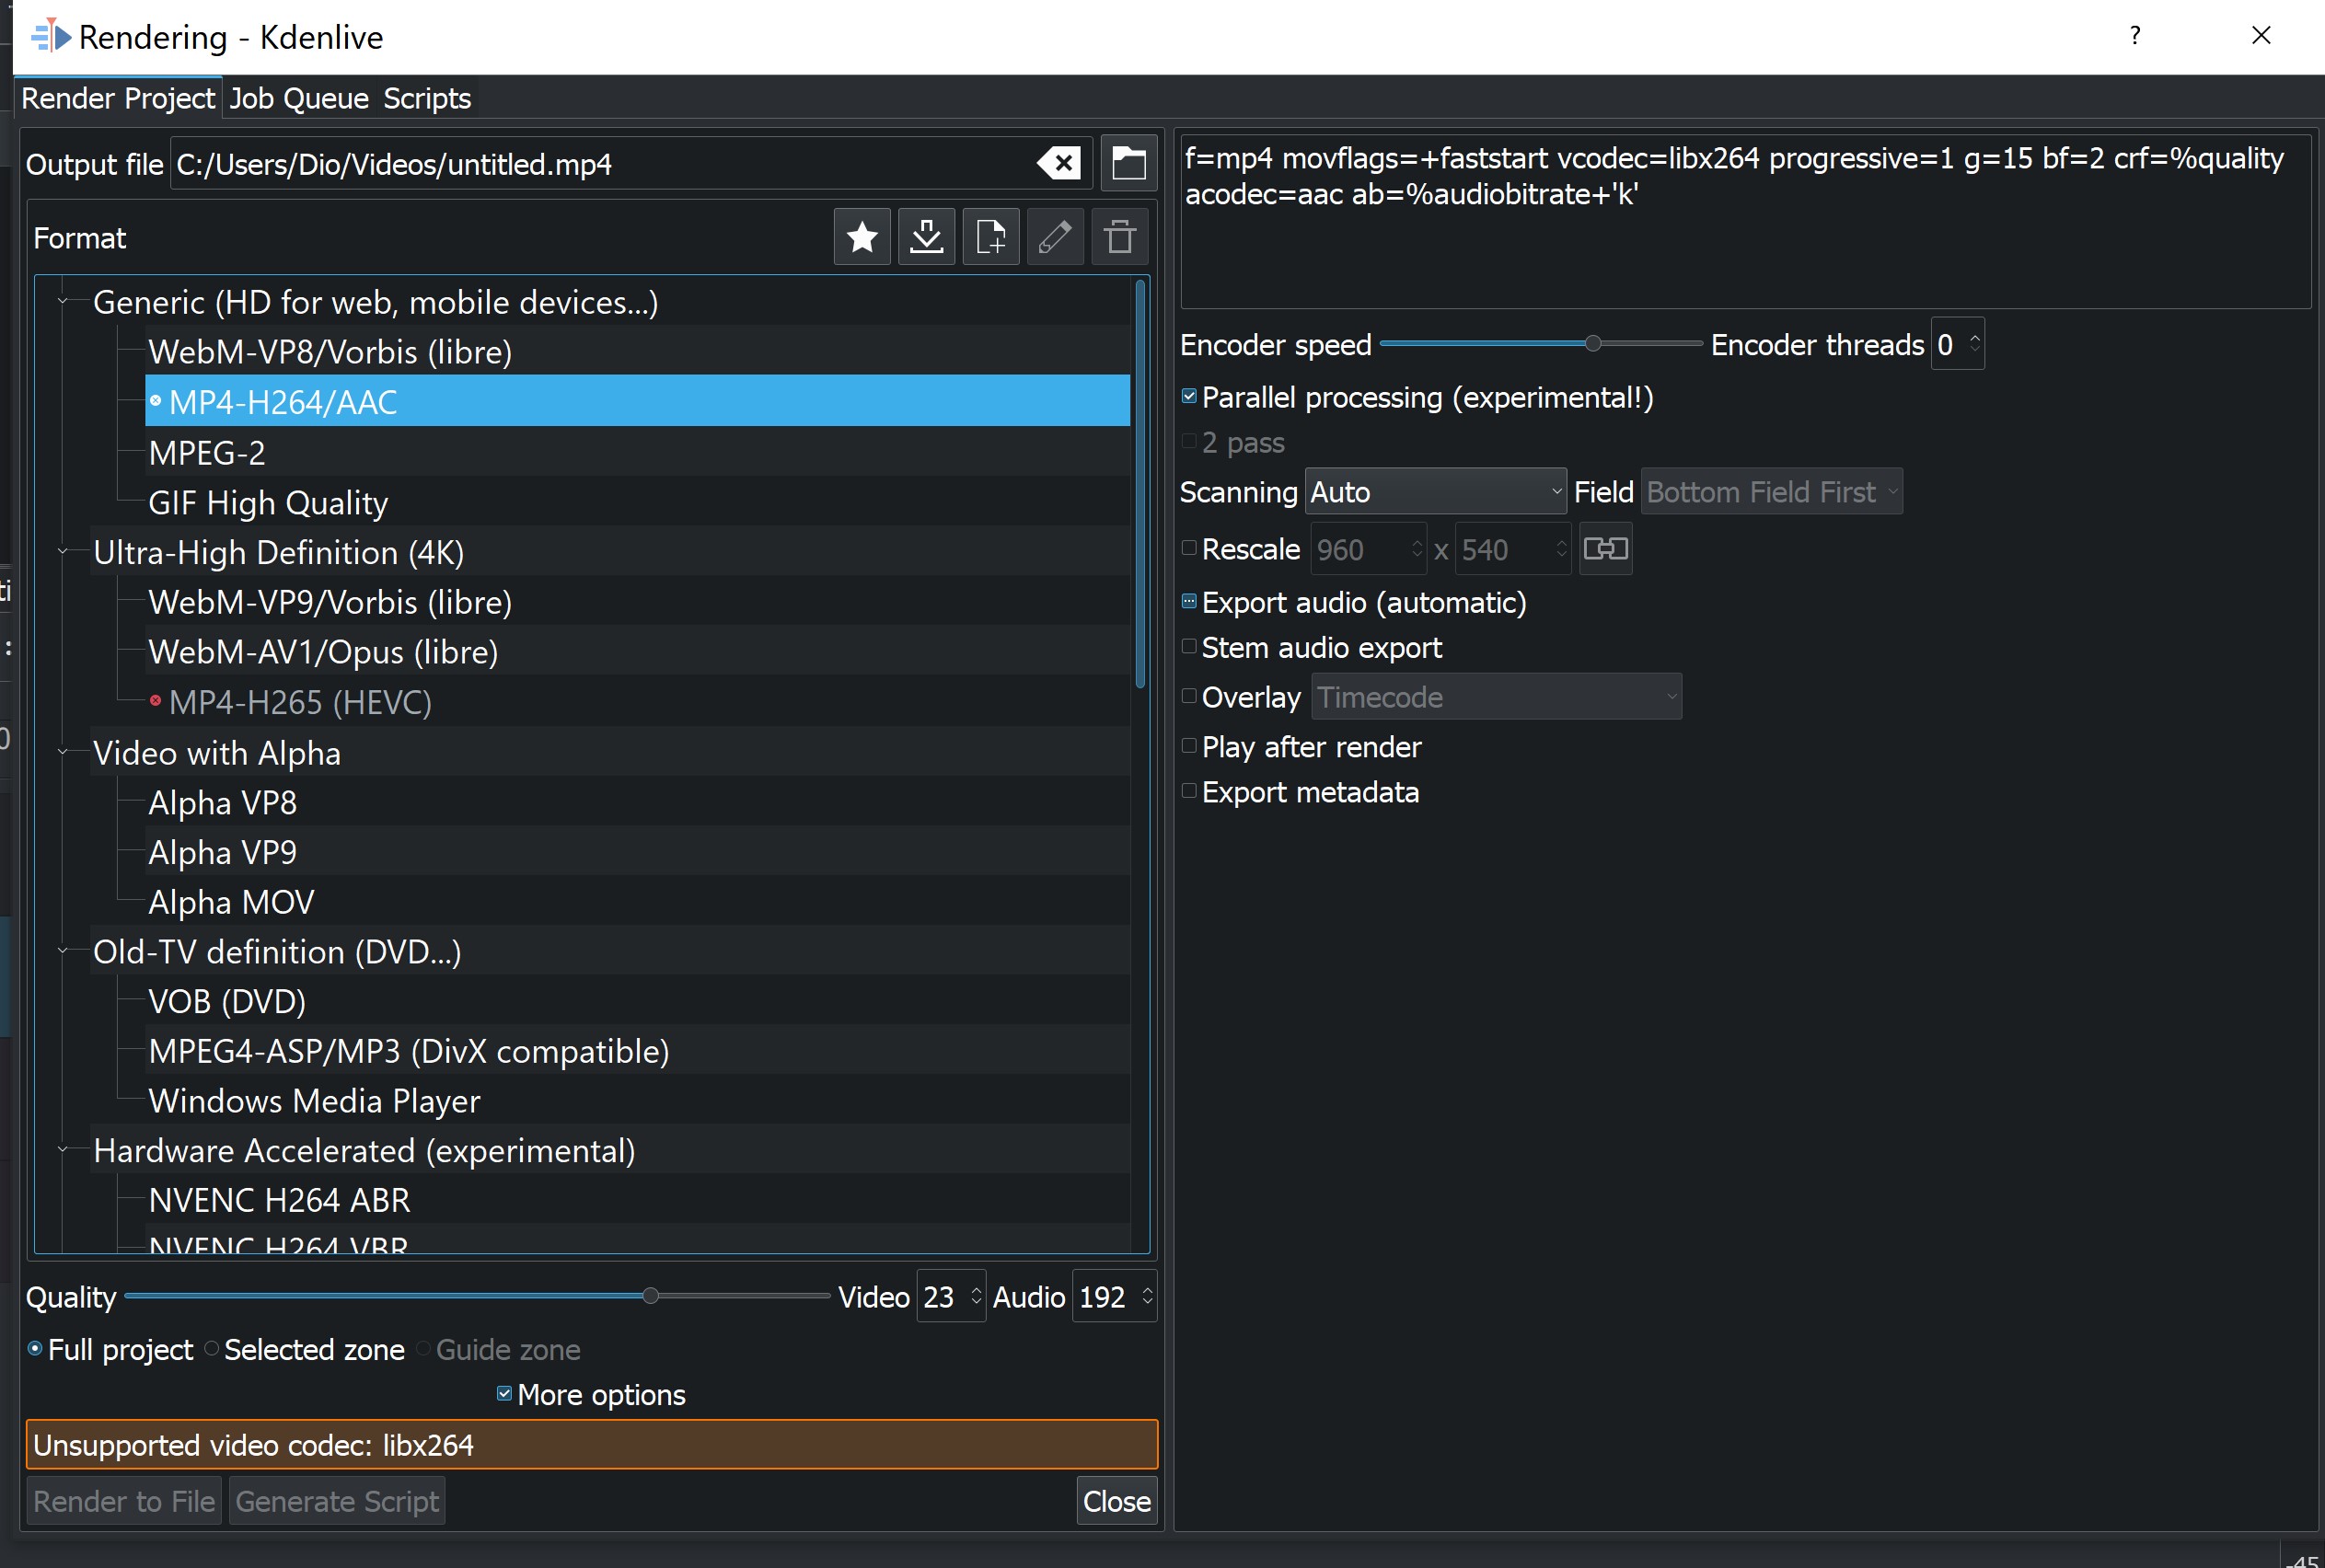Image resolution: width=2325 pixels, height=1568 pixels.
Task: Uncheck the More options checkbox
Action: tap(504, 1394)
